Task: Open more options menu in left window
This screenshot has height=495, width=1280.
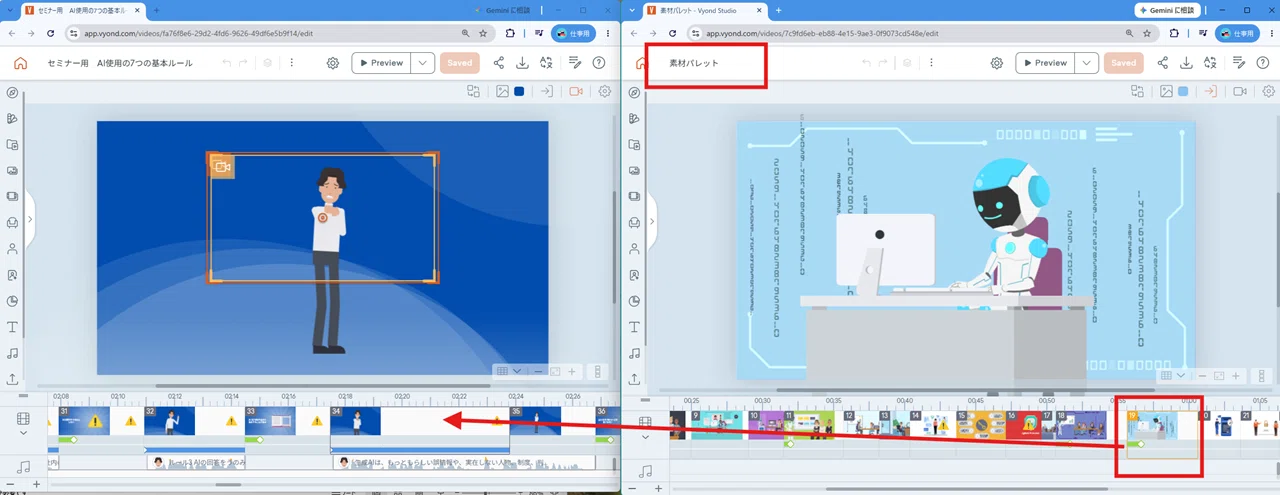Action: point(291,63)
